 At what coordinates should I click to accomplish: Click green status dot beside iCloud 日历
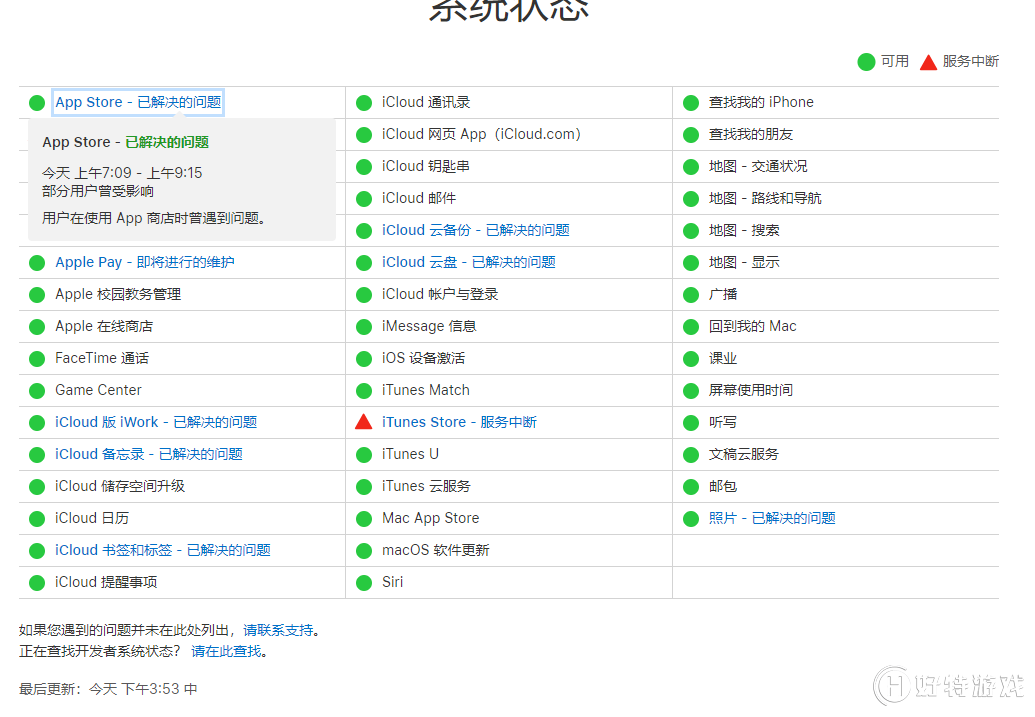pyautogui.click(x=37, y=519)
